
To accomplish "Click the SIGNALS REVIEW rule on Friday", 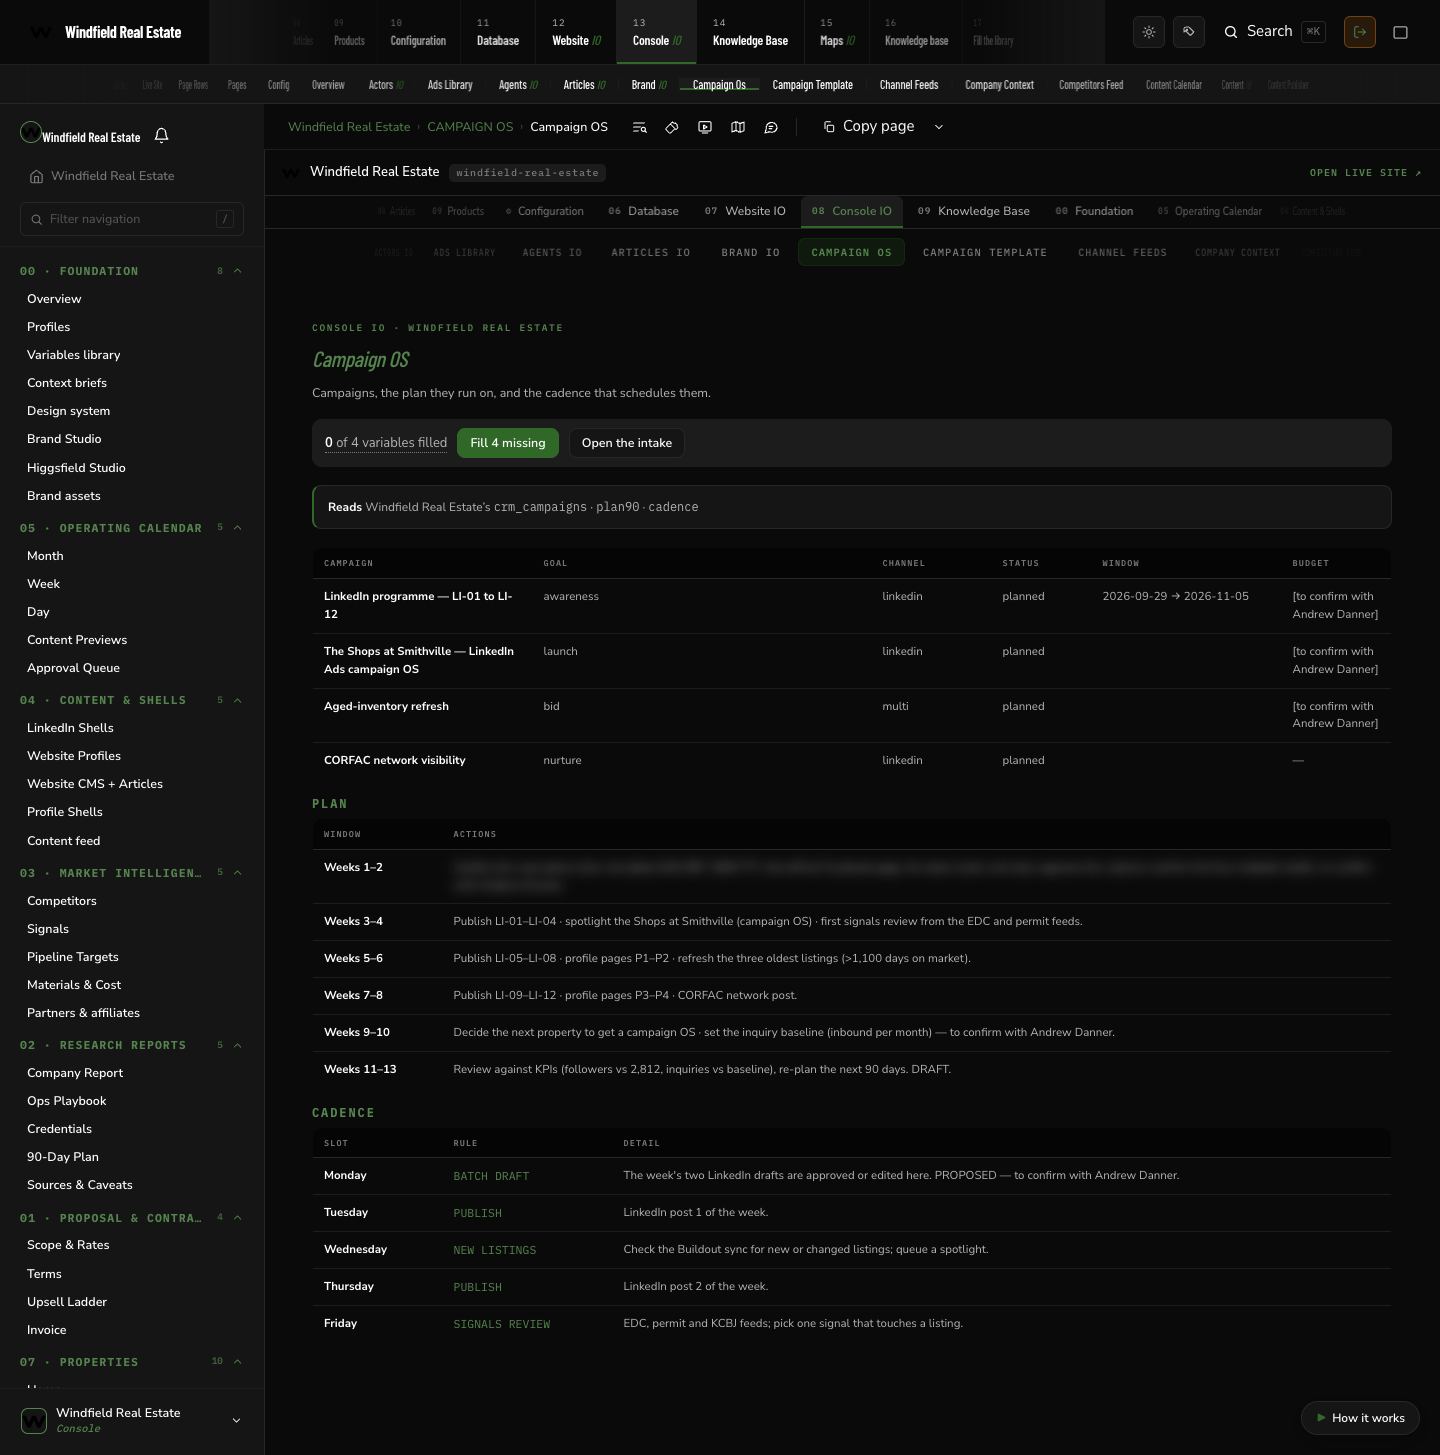I will coord(502,1324).
